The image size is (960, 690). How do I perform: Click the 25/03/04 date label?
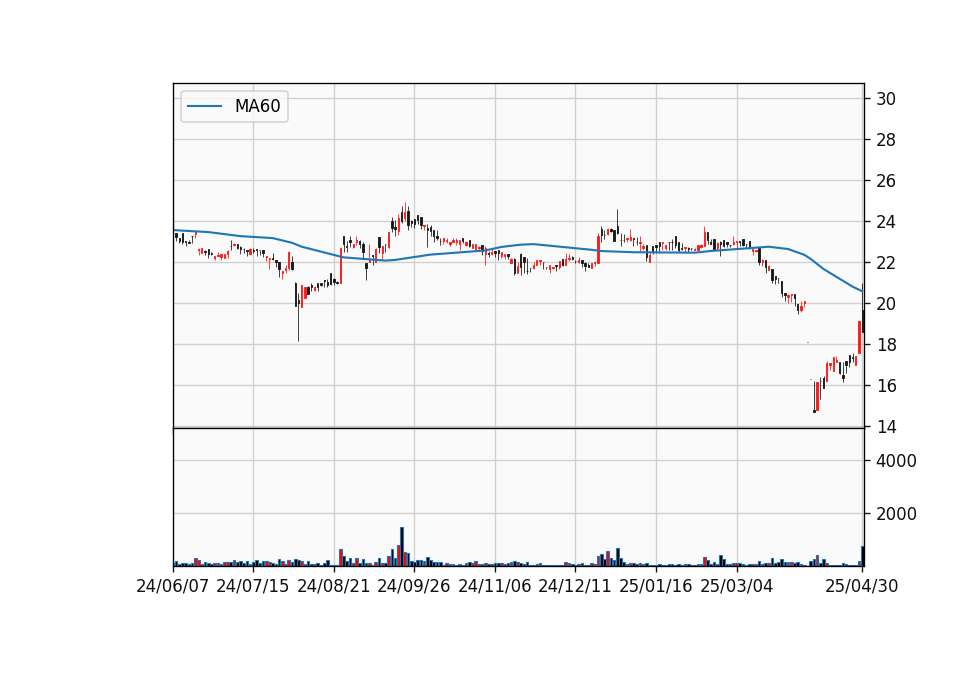click(737, 586)
